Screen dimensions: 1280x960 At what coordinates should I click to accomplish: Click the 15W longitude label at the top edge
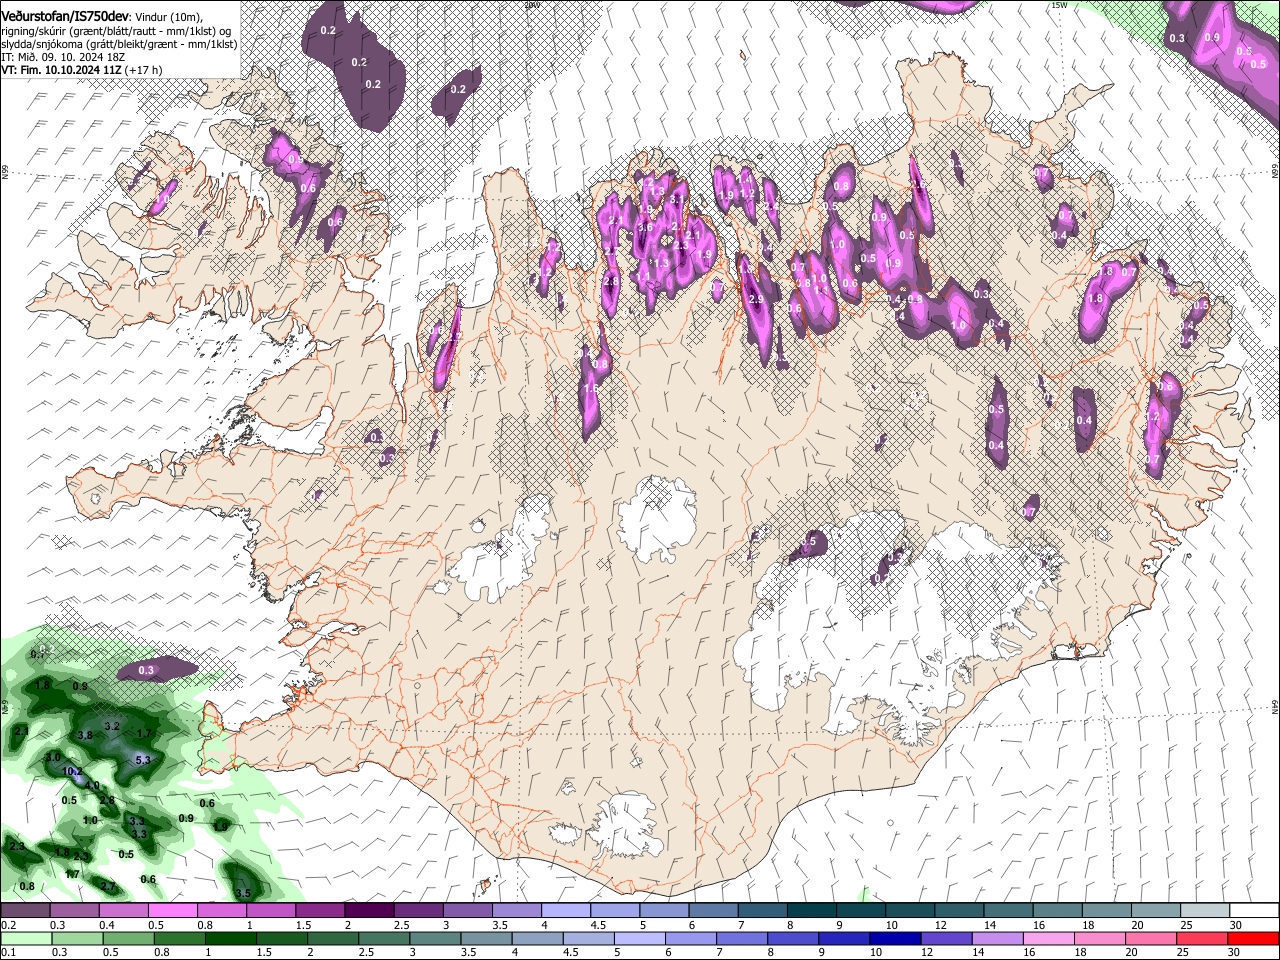[1059, 5]
